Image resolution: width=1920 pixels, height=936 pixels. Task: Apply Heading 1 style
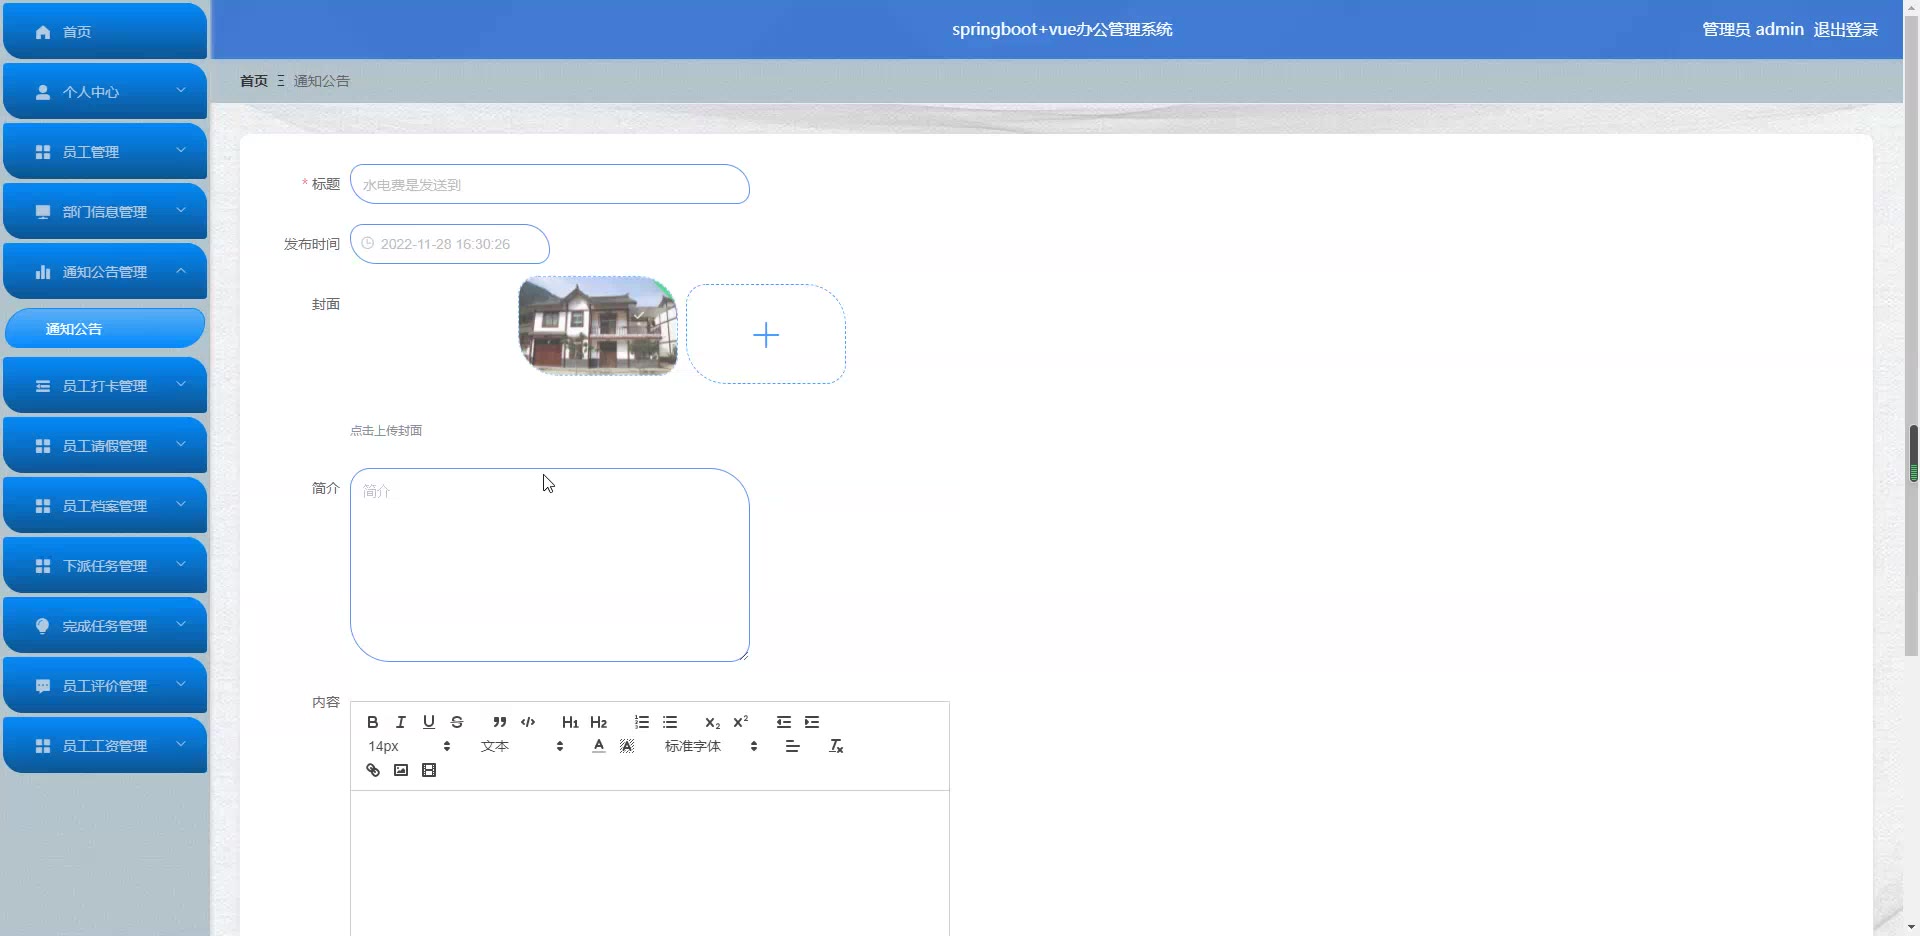[x=570, y=722]
